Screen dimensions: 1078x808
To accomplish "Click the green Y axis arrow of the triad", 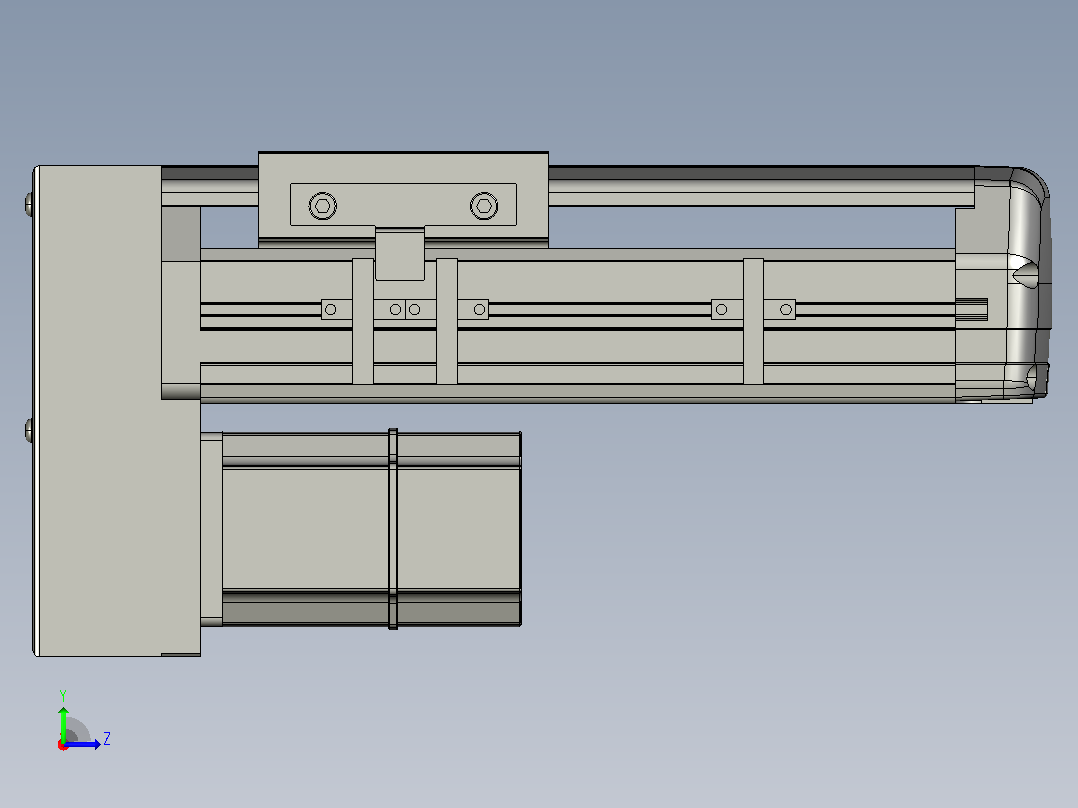I will tap(63, 723).
